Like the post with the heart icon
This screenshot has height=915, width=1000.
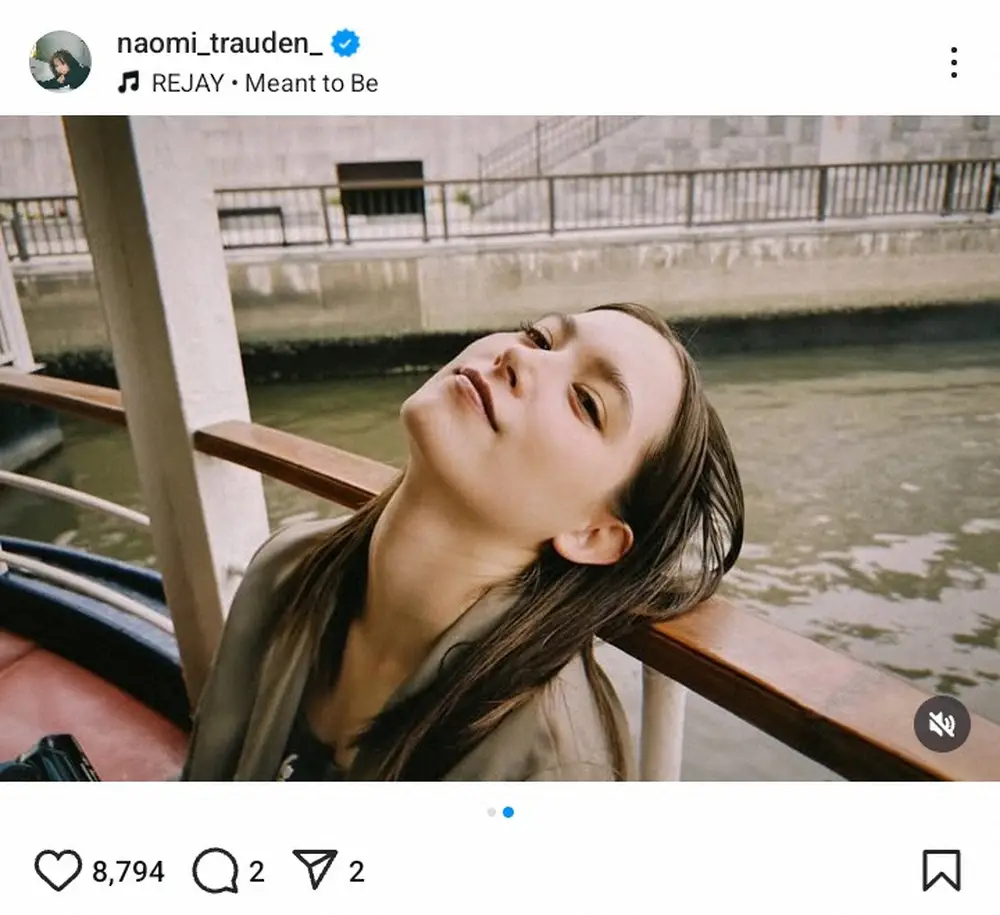57,871
